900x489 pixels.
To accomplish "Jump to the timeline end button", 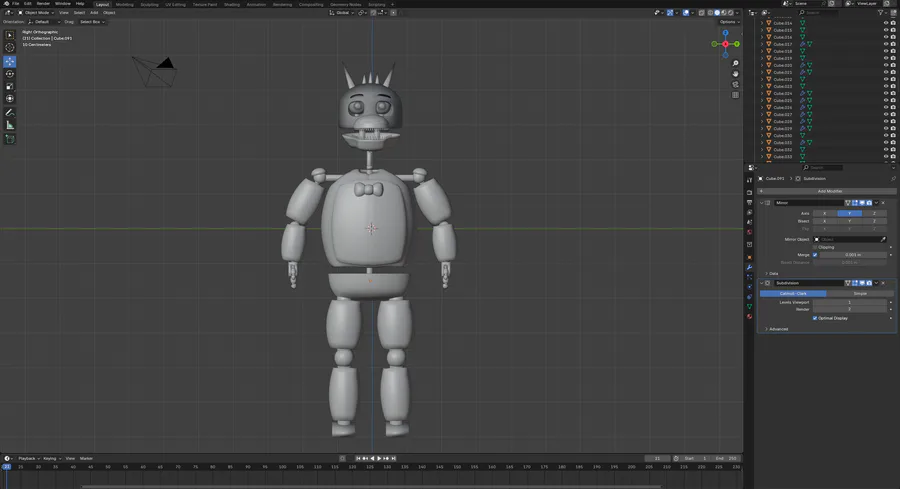I will [x=393, y=459].
